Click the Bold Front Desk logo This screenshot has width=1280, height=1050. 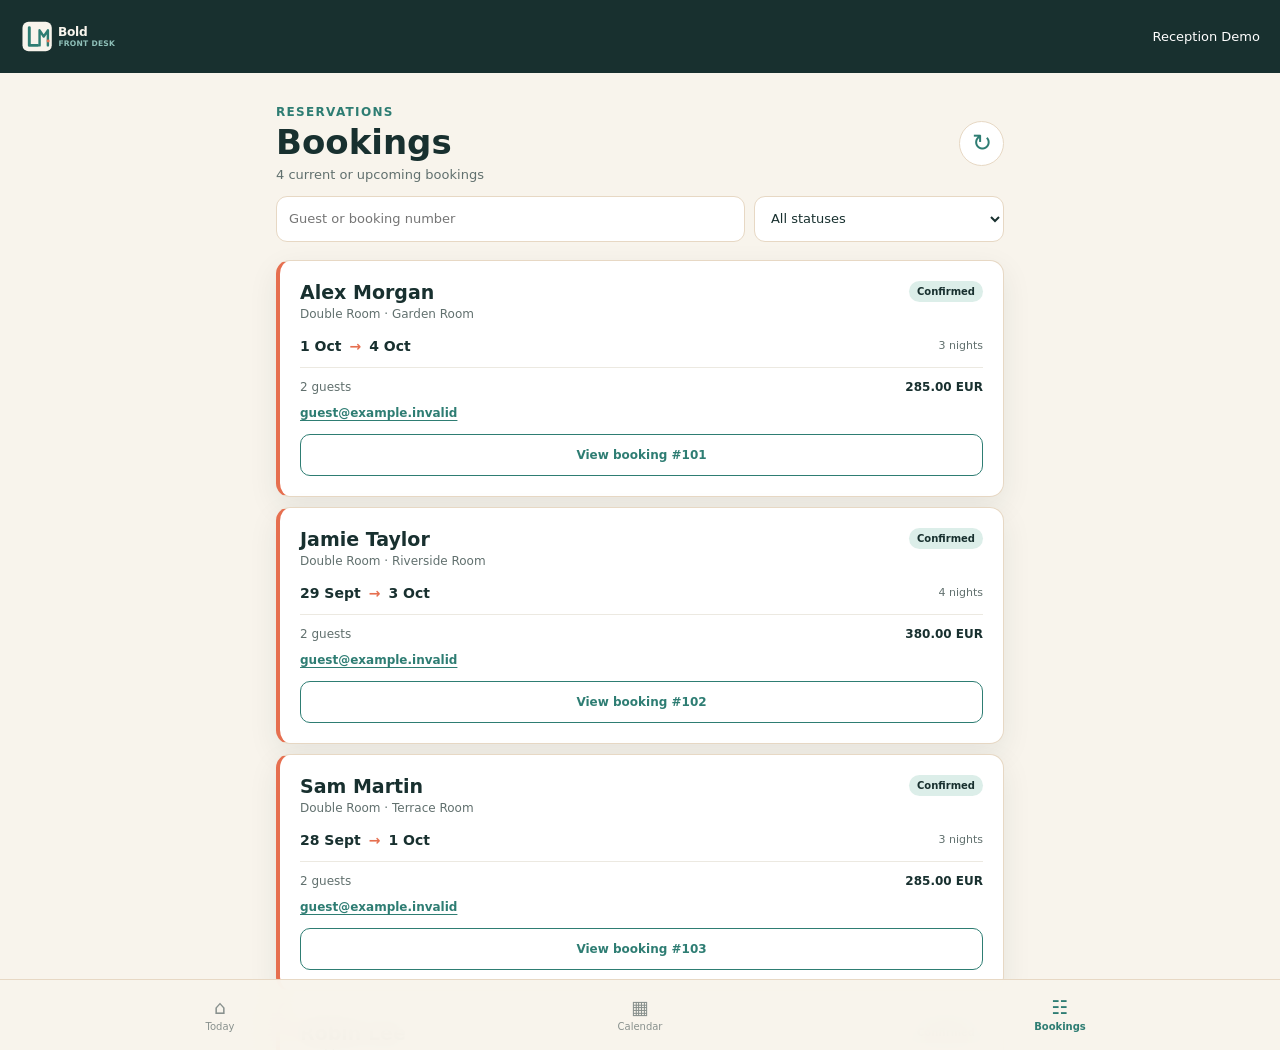[69, 37]
